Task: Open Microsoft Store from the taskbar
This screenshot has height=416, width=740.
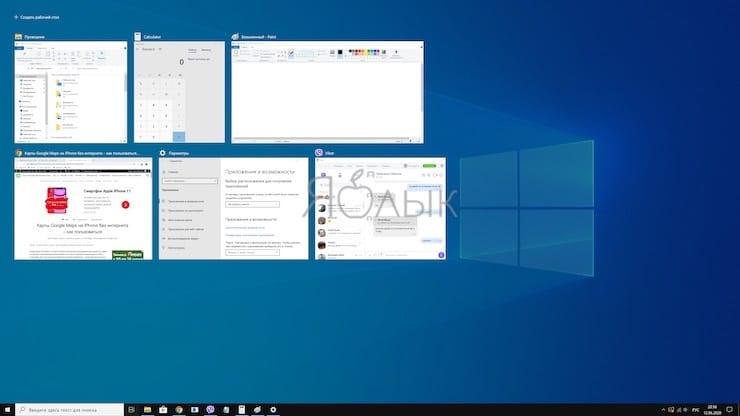Action: point(163,409)
